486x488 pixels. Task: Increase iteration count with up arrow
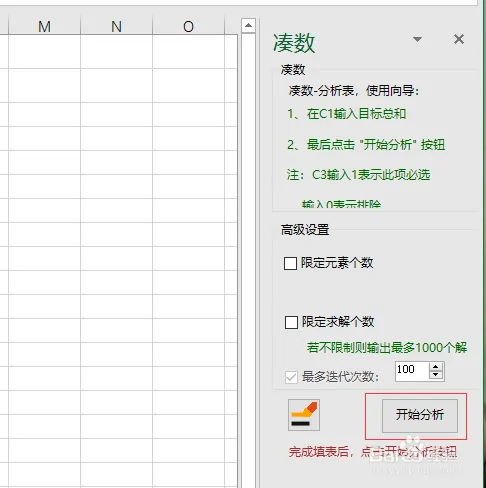(436, 367)
